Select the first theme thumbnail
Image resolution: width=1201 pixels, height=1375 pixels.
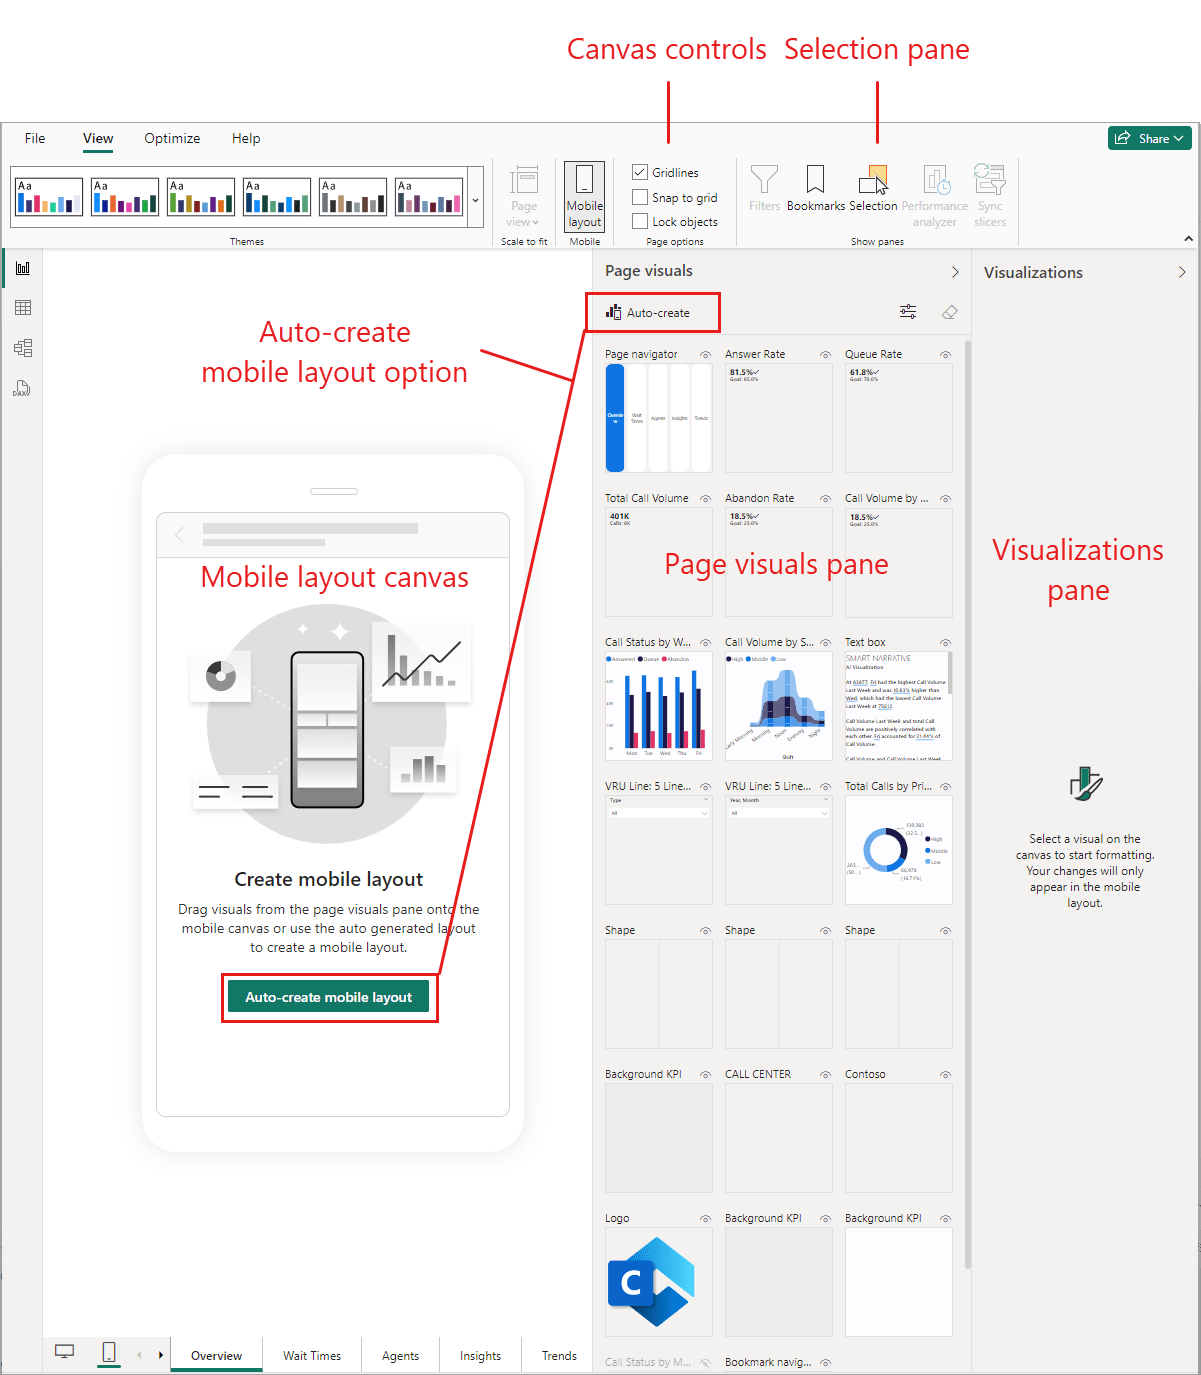coord(47,196)
